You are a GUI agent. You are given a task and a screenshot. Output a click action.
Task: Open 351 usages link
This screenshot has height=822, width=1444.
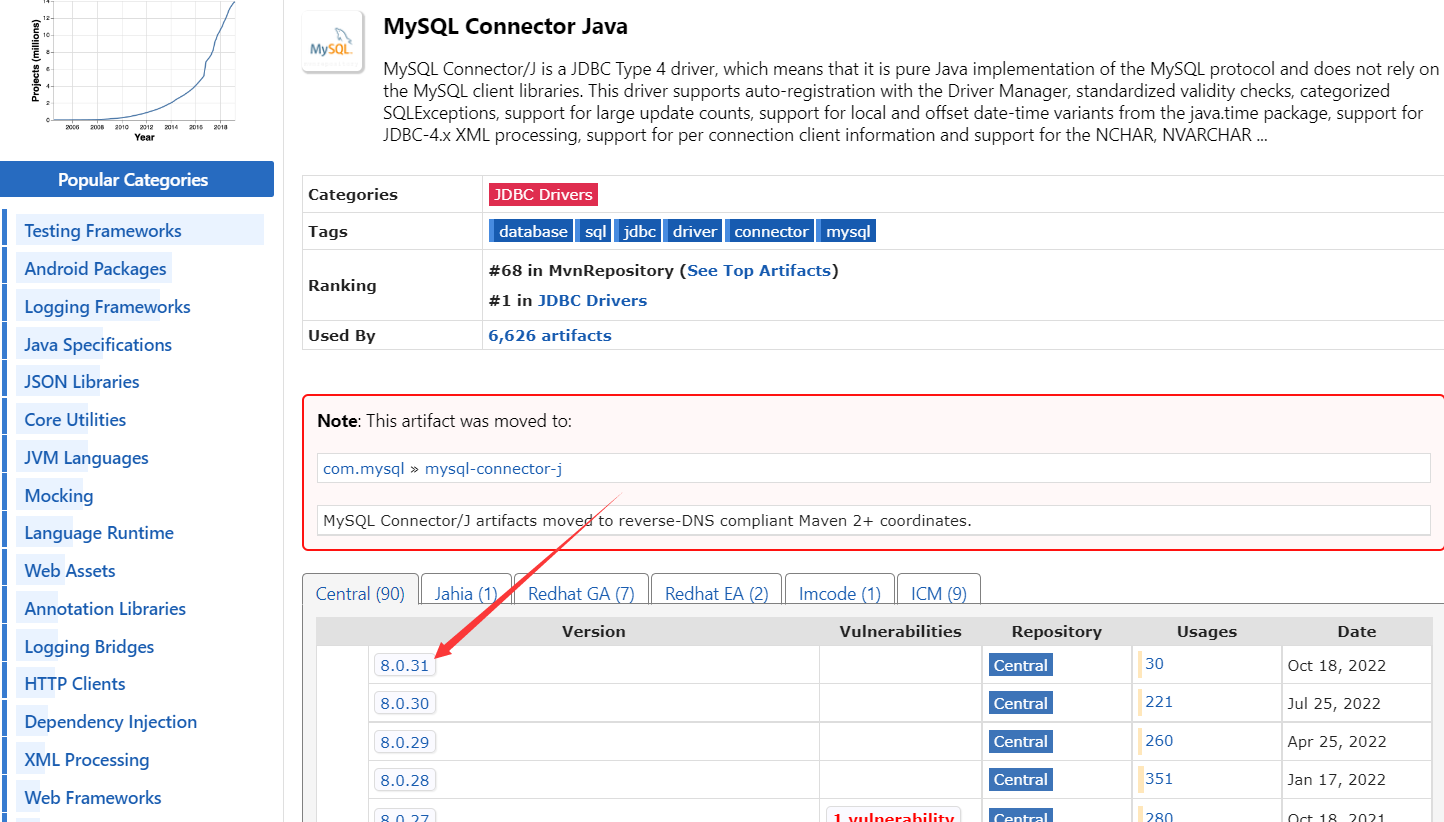point(1159,779)
